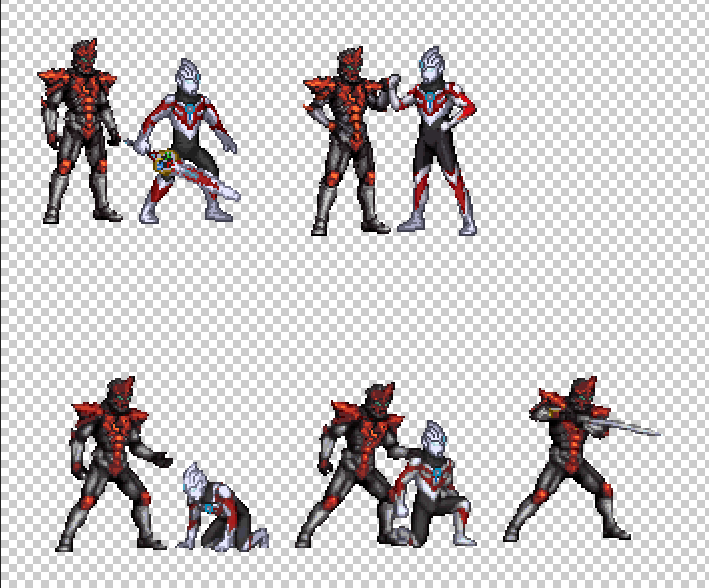The image size is (709, 588).
Task: Select the red monster sprite swinging a blade
Action: click(x=583, y=458)
